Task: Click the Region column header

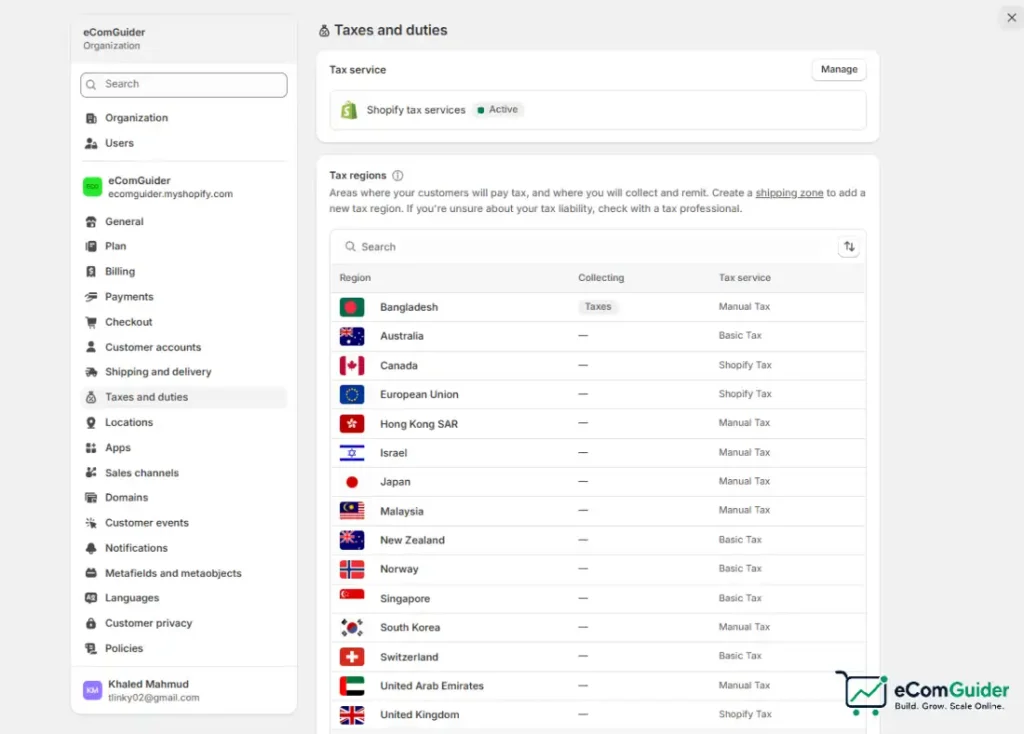Action: coord(355,278)
